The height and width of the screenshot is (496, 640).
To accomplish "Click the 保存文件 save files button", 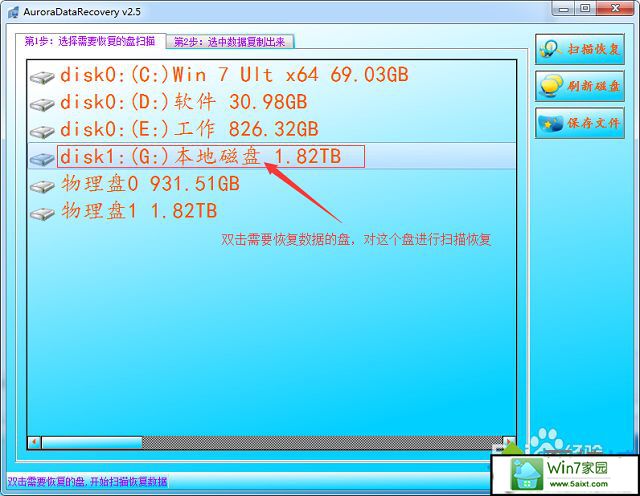I will pos(580,123).
